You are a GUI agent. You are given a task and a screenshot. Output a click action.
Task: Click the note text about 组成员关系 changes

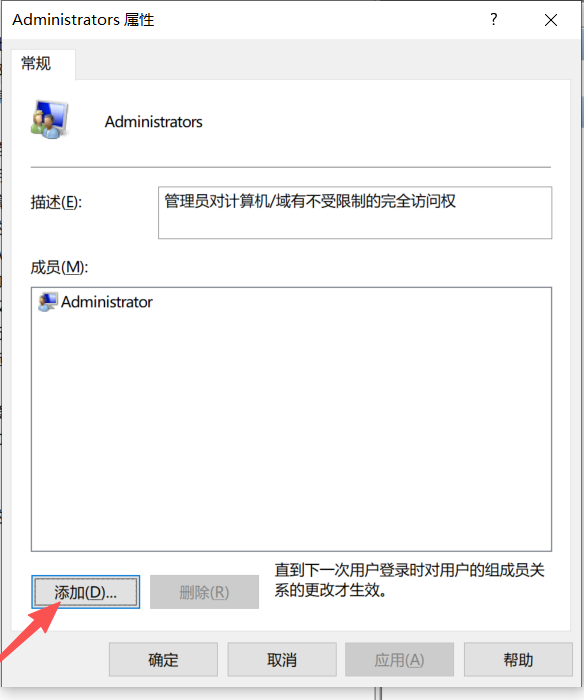409,580
